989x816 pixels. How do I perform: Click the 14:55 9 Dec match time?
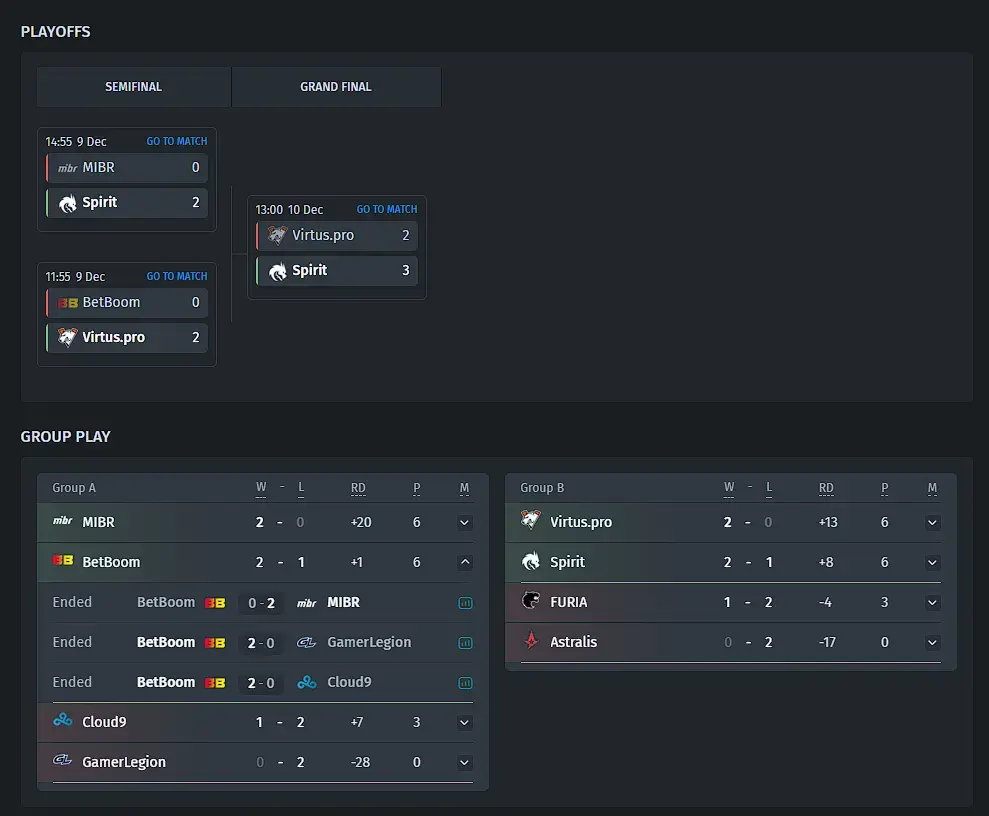(x=76, y=141)
